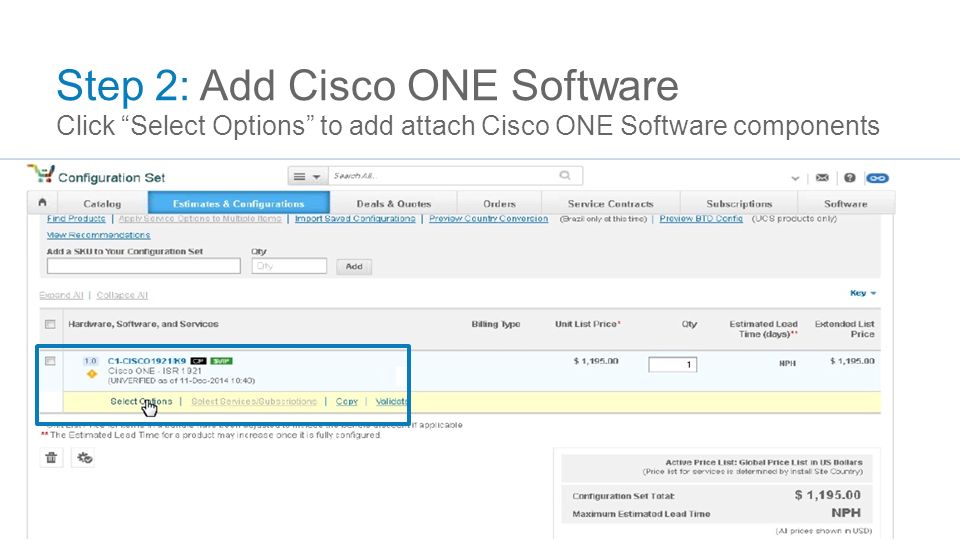
Task: Check the C1-CISCO1921/K9 row checkbox
Action: pos(50,361)
